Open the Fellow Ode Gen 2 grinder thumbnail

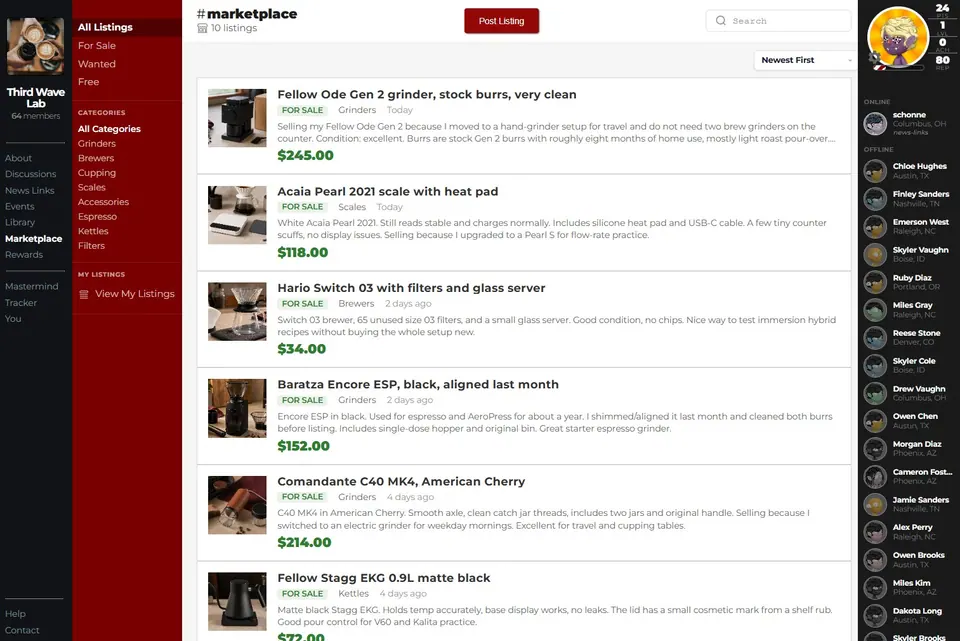[237, 118]
